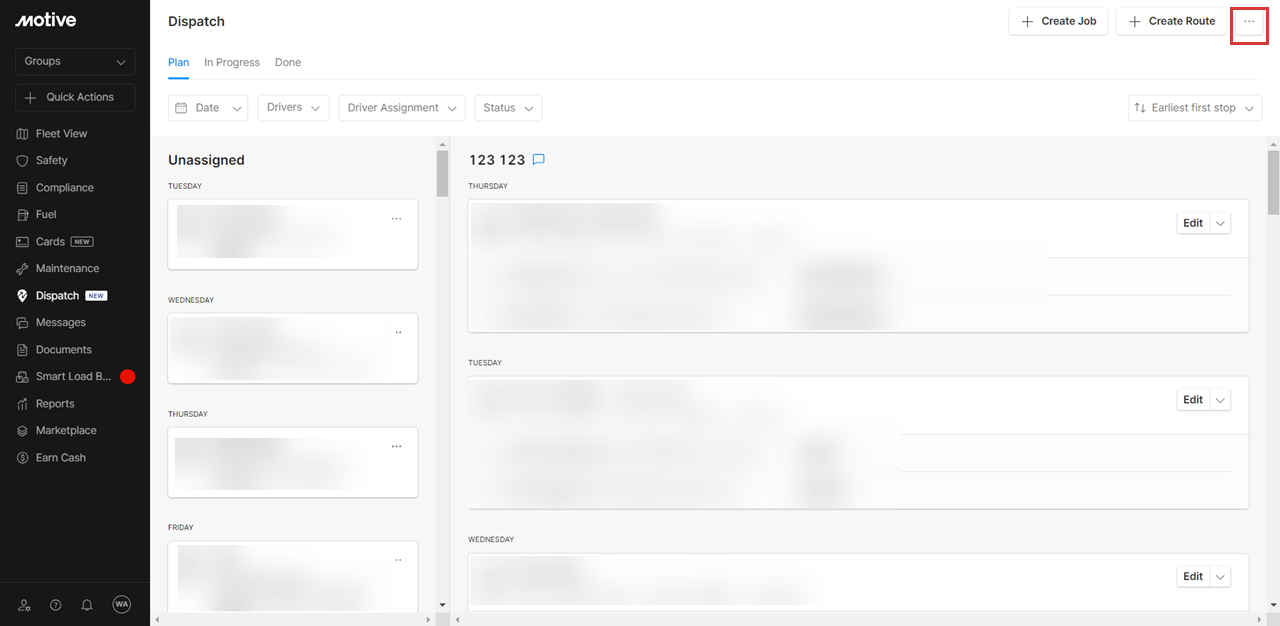Edit the Wednesday route
1280x626 pixels.
pos(1193,577)
